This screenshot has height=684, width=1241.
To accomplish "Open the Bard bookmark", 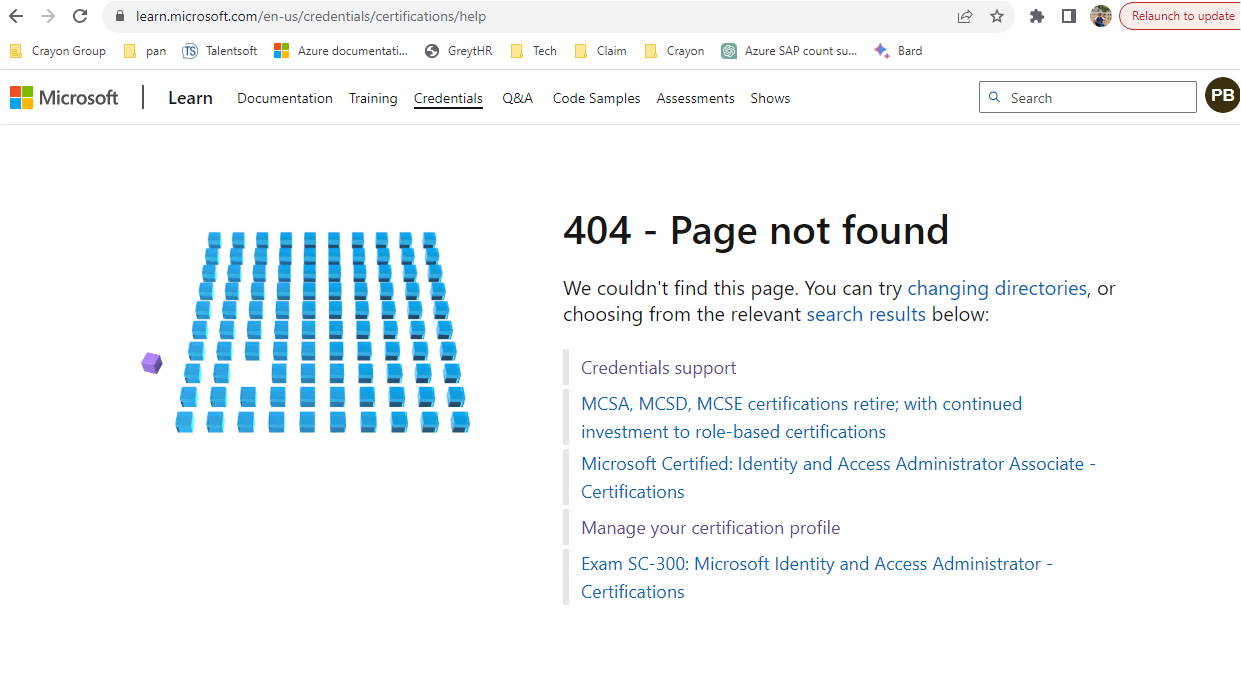I will (897, 50).
